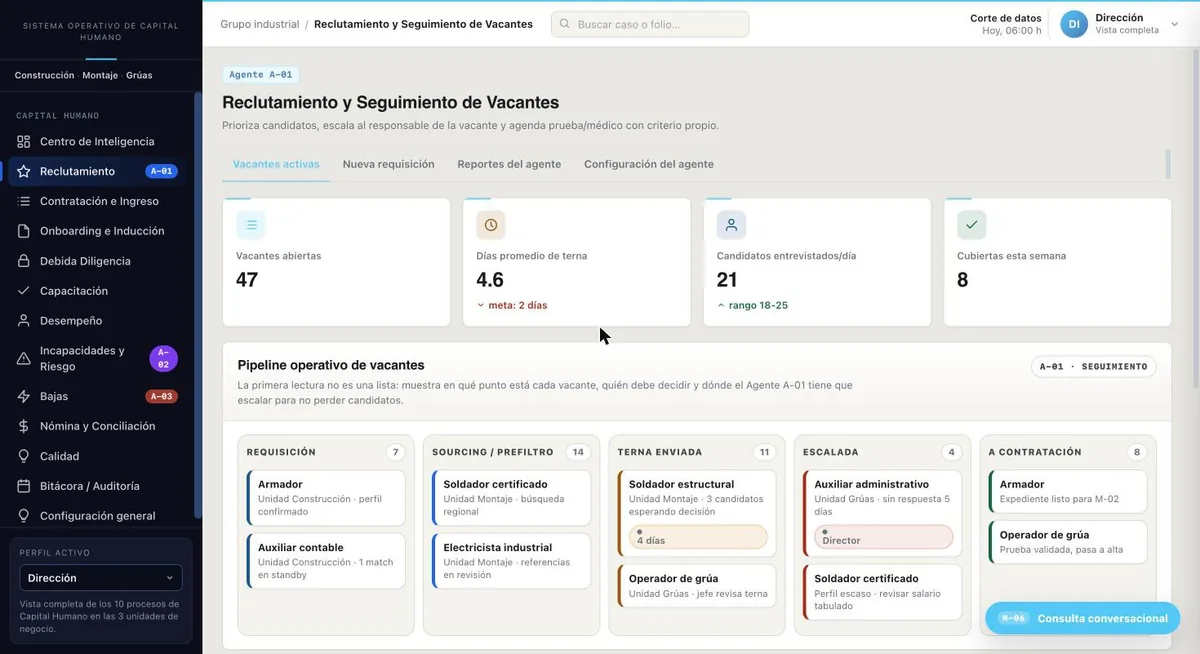Click the A-03 badge beside Bajas
This screenshot has height=654, width=1200.
click(162, 397)
